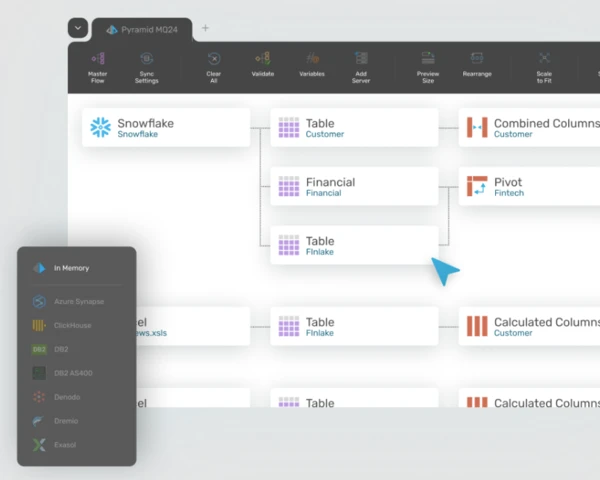Click Add Server in toolbar
Image resolution: width=600 pixels, height=480 pixels.
pyautogui.click(x=361, y=67)
